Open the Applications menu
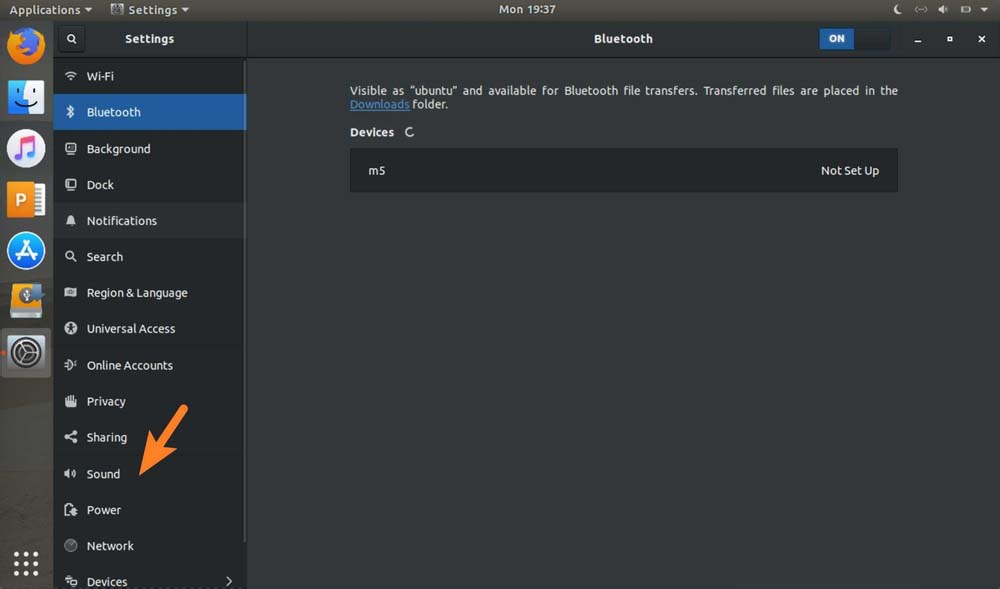This screenshot has height=589, width=1000. coord(50,10)
